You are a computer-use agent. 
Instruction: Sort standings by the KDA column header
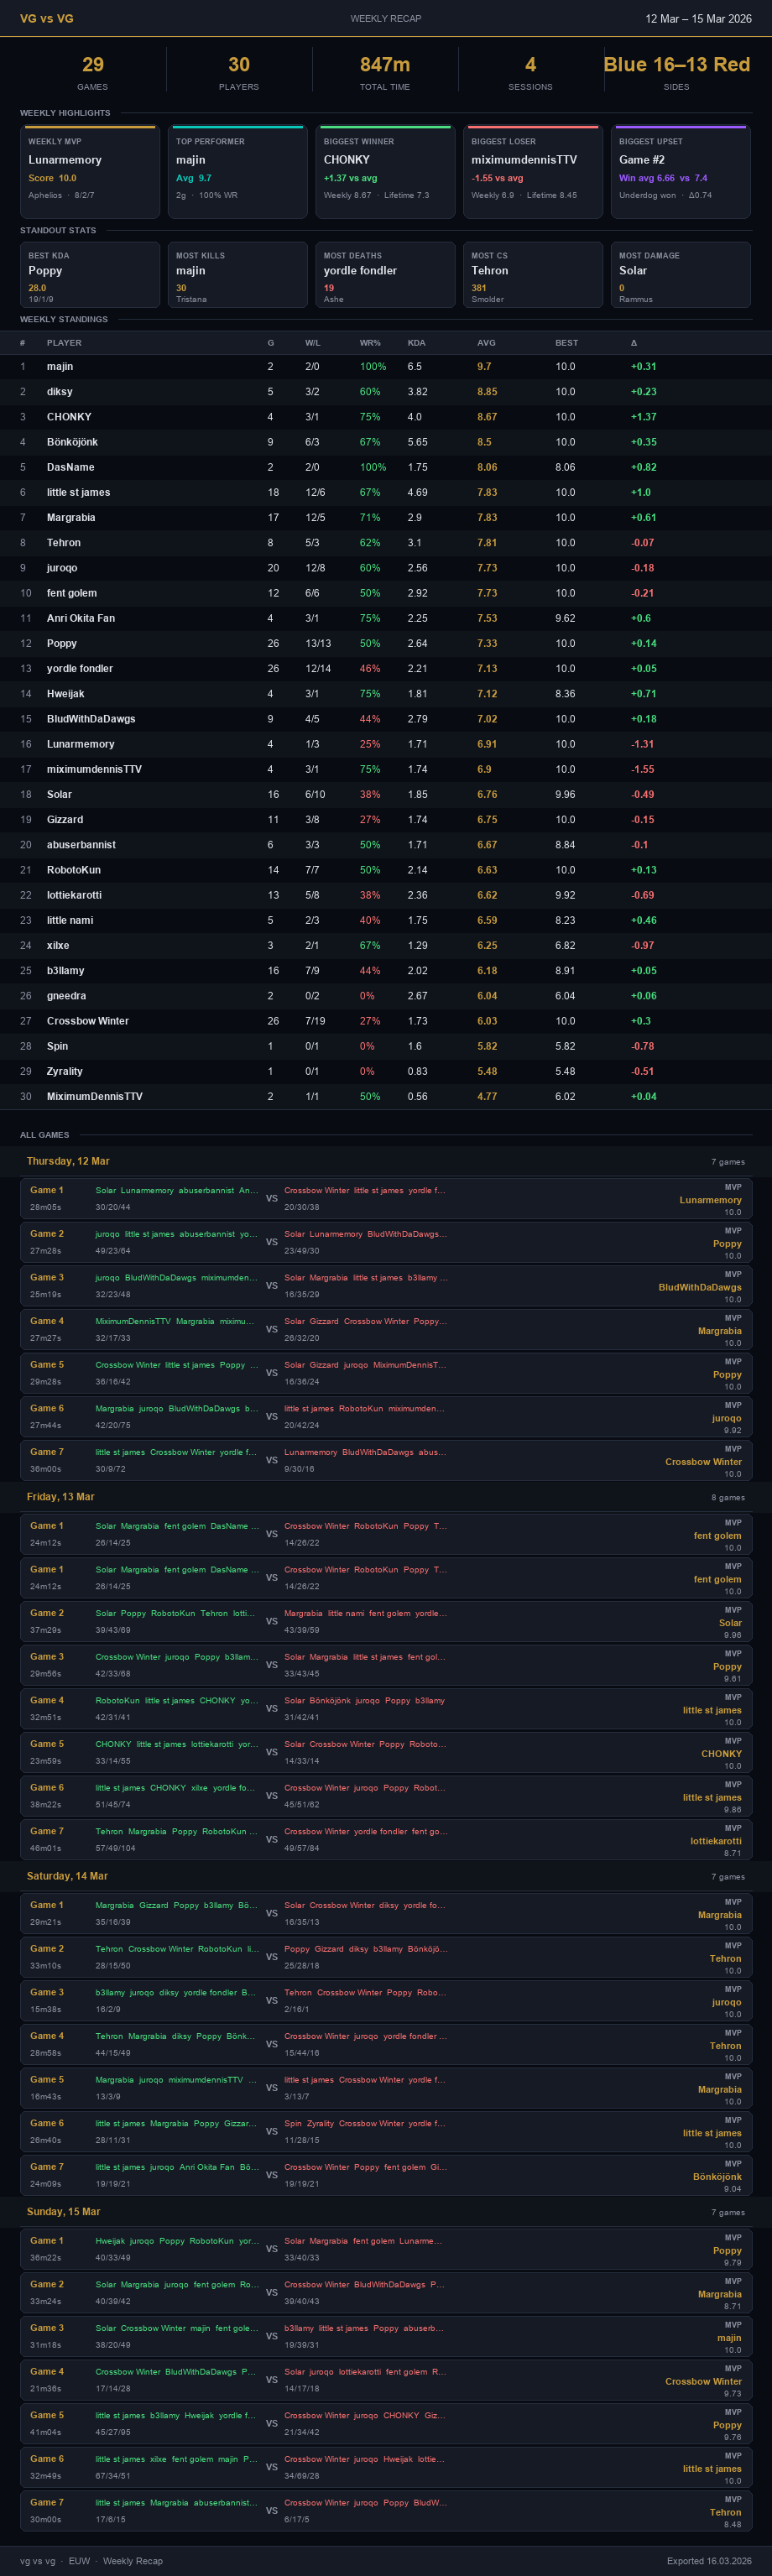point(416,343)
